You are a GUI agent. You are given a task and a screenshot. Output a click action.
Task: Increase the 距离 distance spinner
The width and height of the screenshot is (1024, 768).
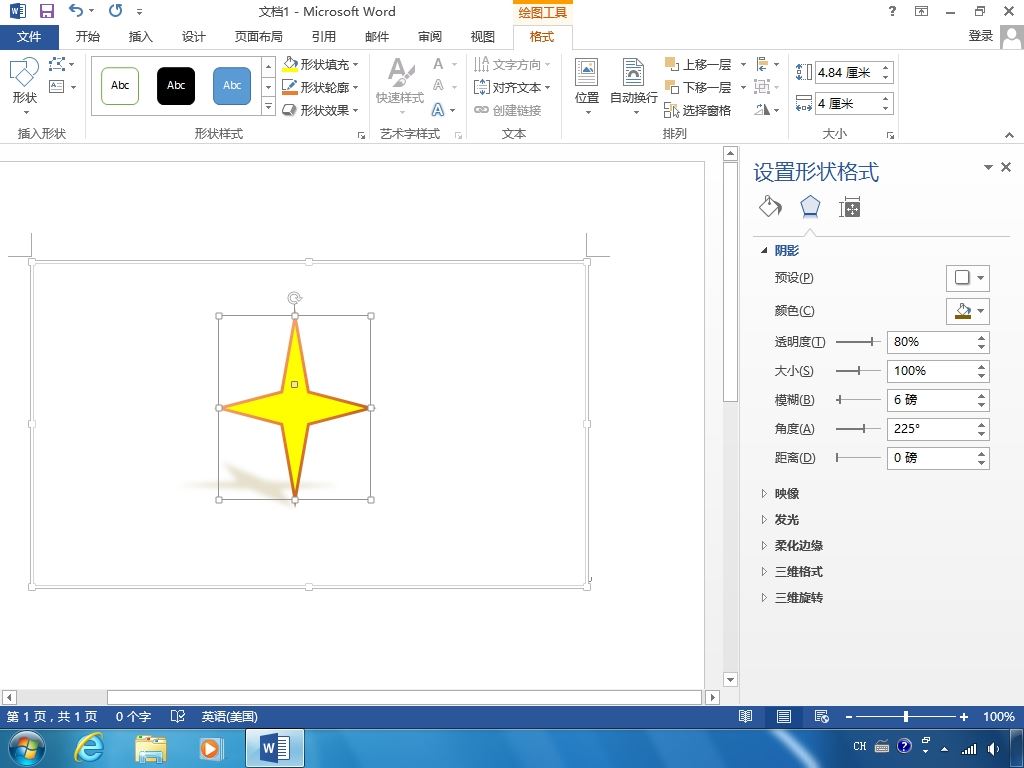click(982, 453)
